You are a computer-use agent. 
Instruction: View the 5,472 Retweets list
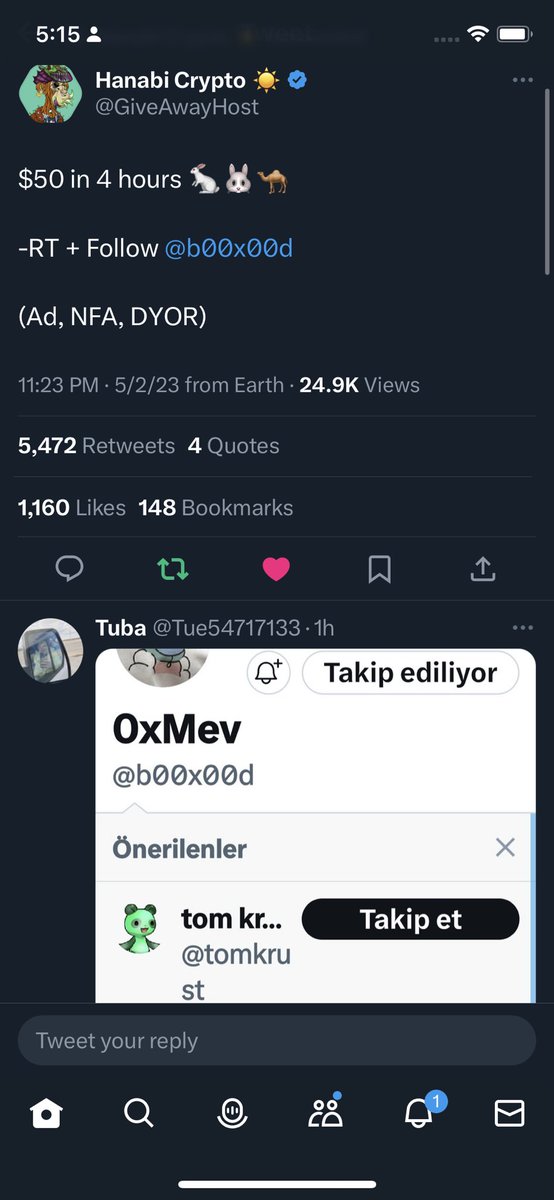tap(96, 446)
